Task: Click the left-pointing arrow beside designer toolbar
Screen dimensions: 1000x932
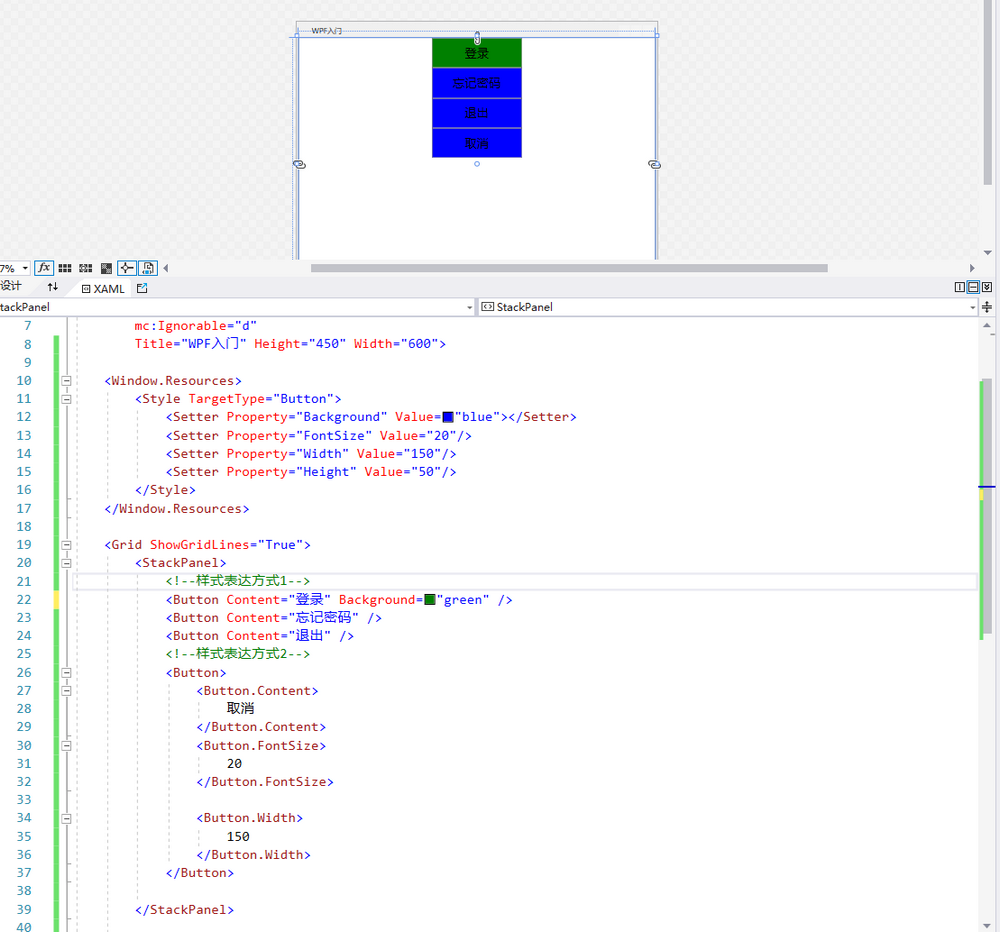Action: [166, 268]
